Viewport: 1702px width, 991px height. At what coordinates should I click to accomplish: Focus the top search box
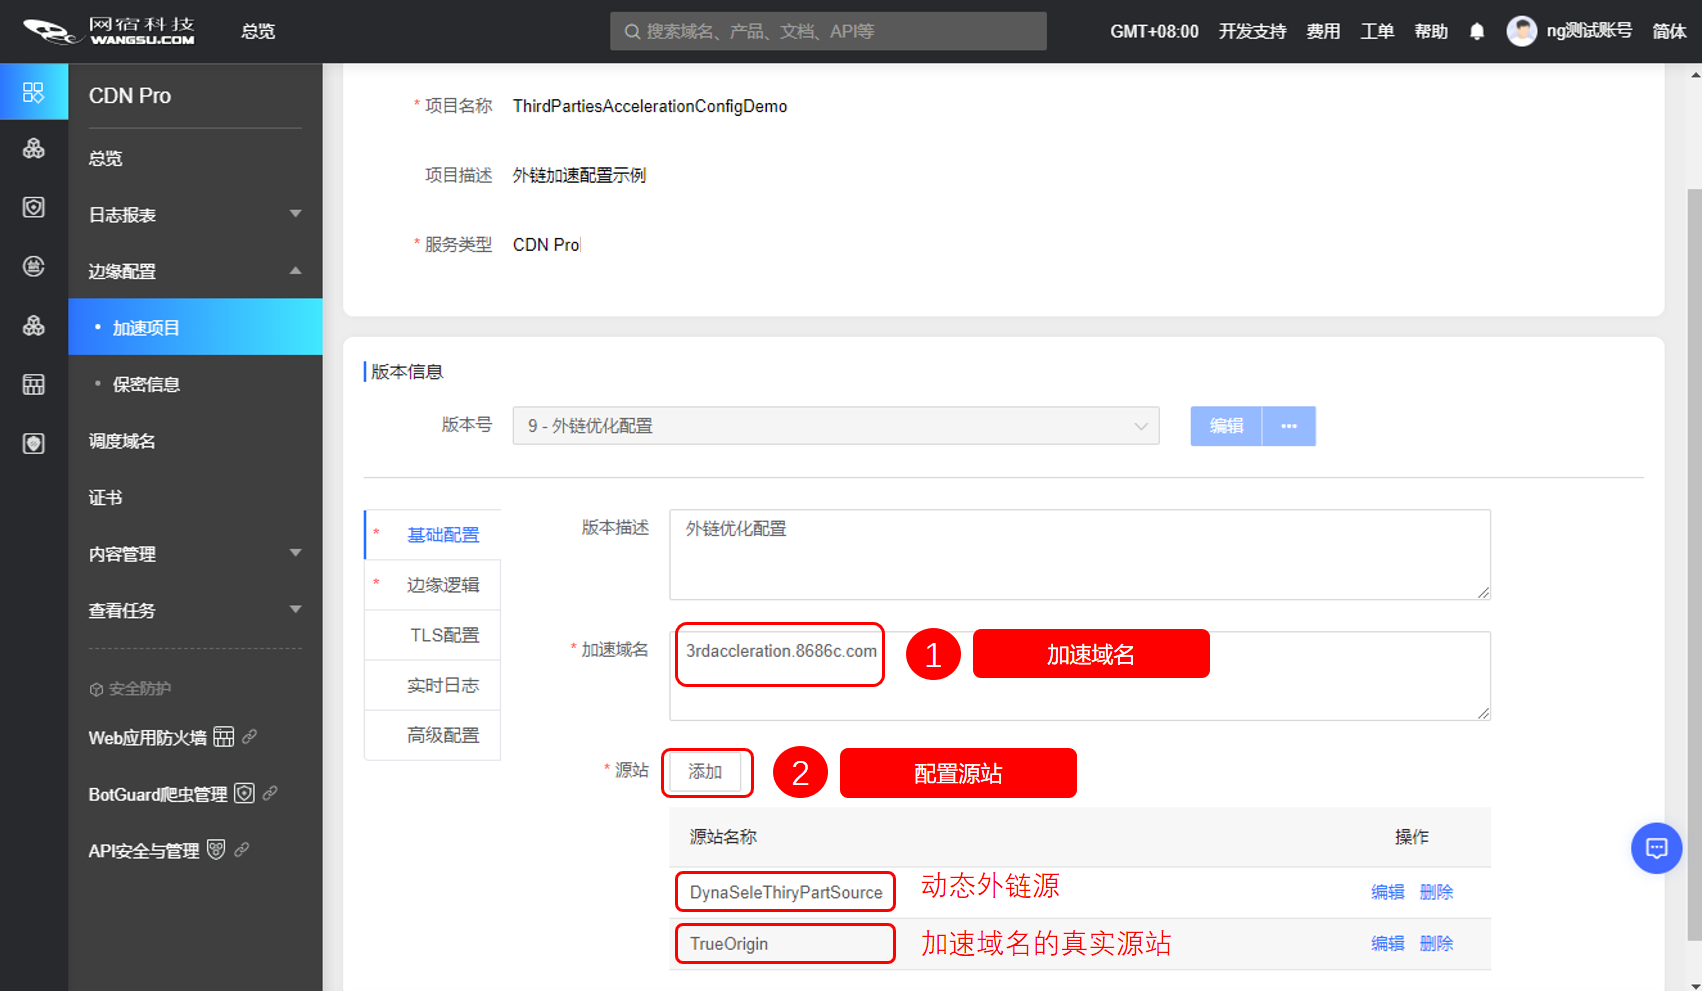point(828,31)
